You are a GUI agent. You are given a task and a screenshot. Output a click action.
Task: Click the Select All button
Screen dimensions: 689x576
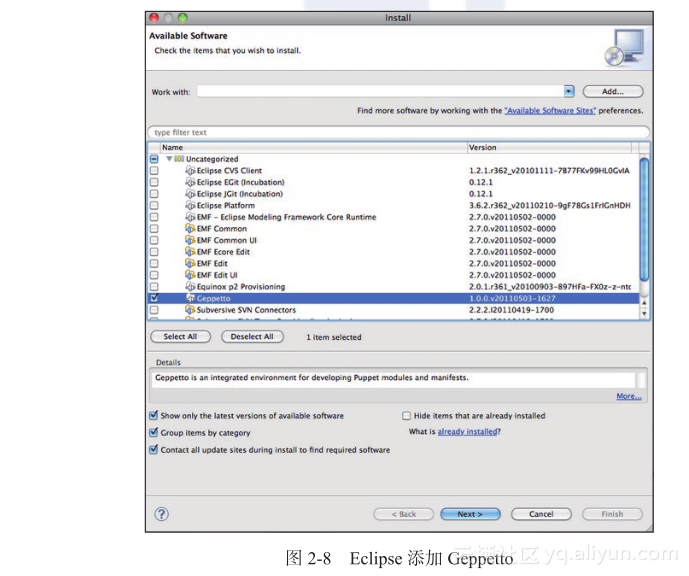(x=181, y=337)
